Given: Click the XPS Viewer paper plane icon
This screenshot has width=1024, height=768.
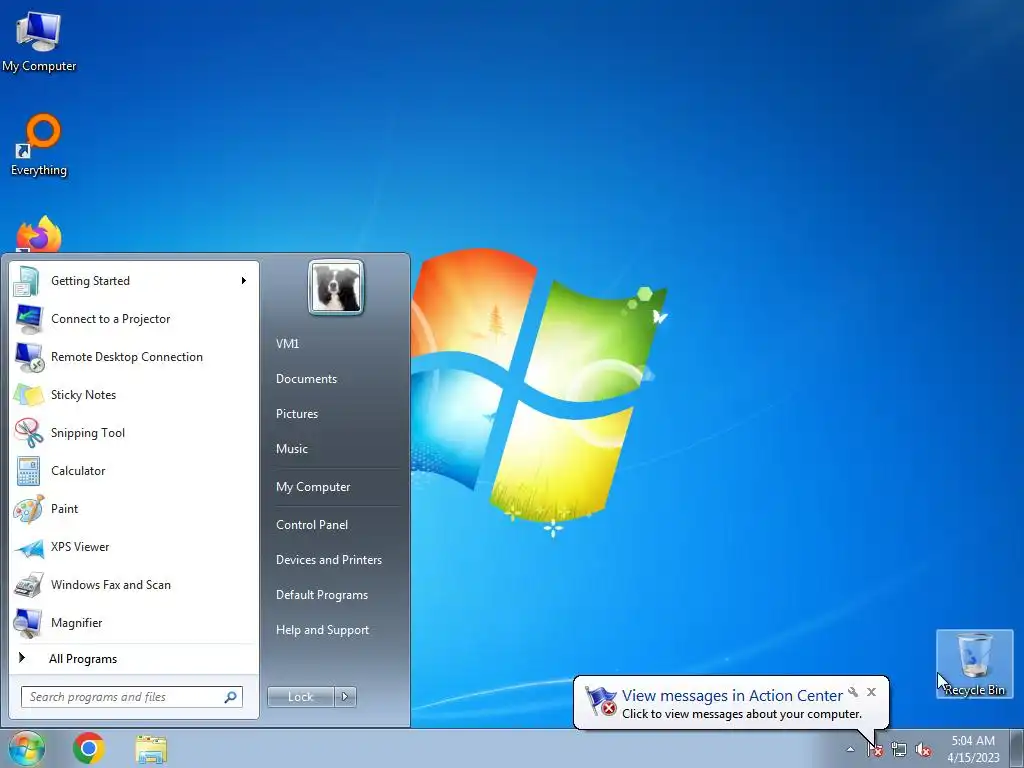Looking at the screenshot, I should tap(27, 547).
